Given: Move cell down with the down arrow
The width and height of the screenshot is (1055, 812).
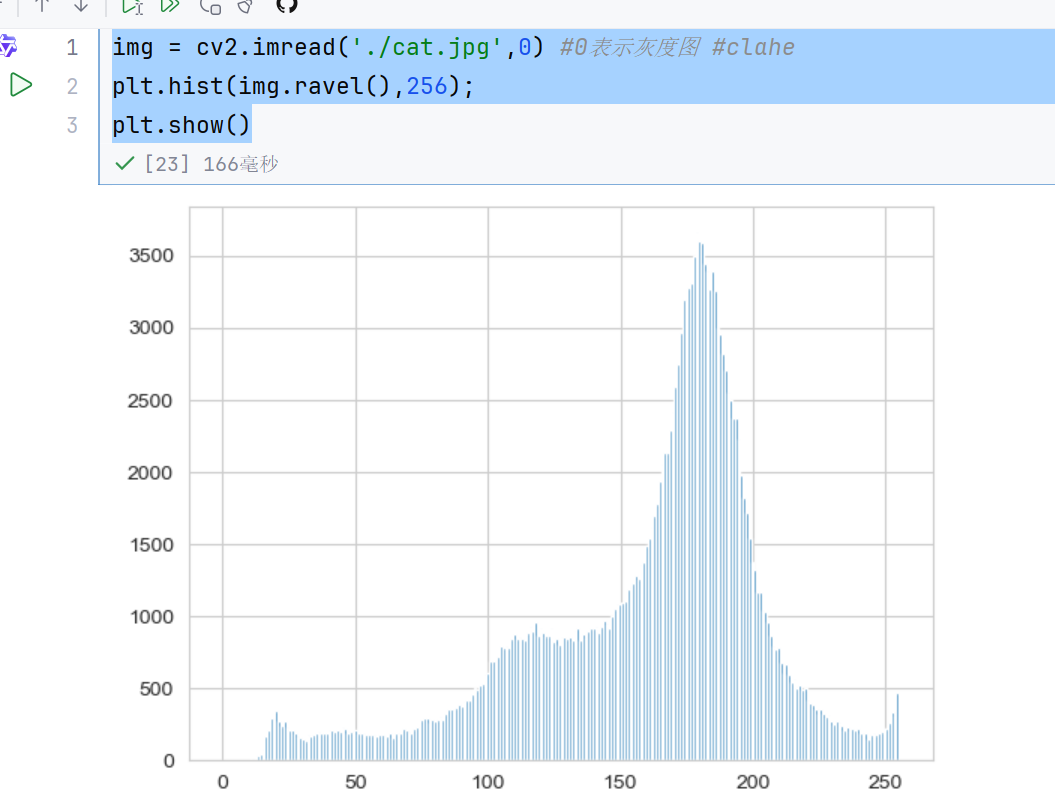Looking at the screenshot, I should pos(81,5).
